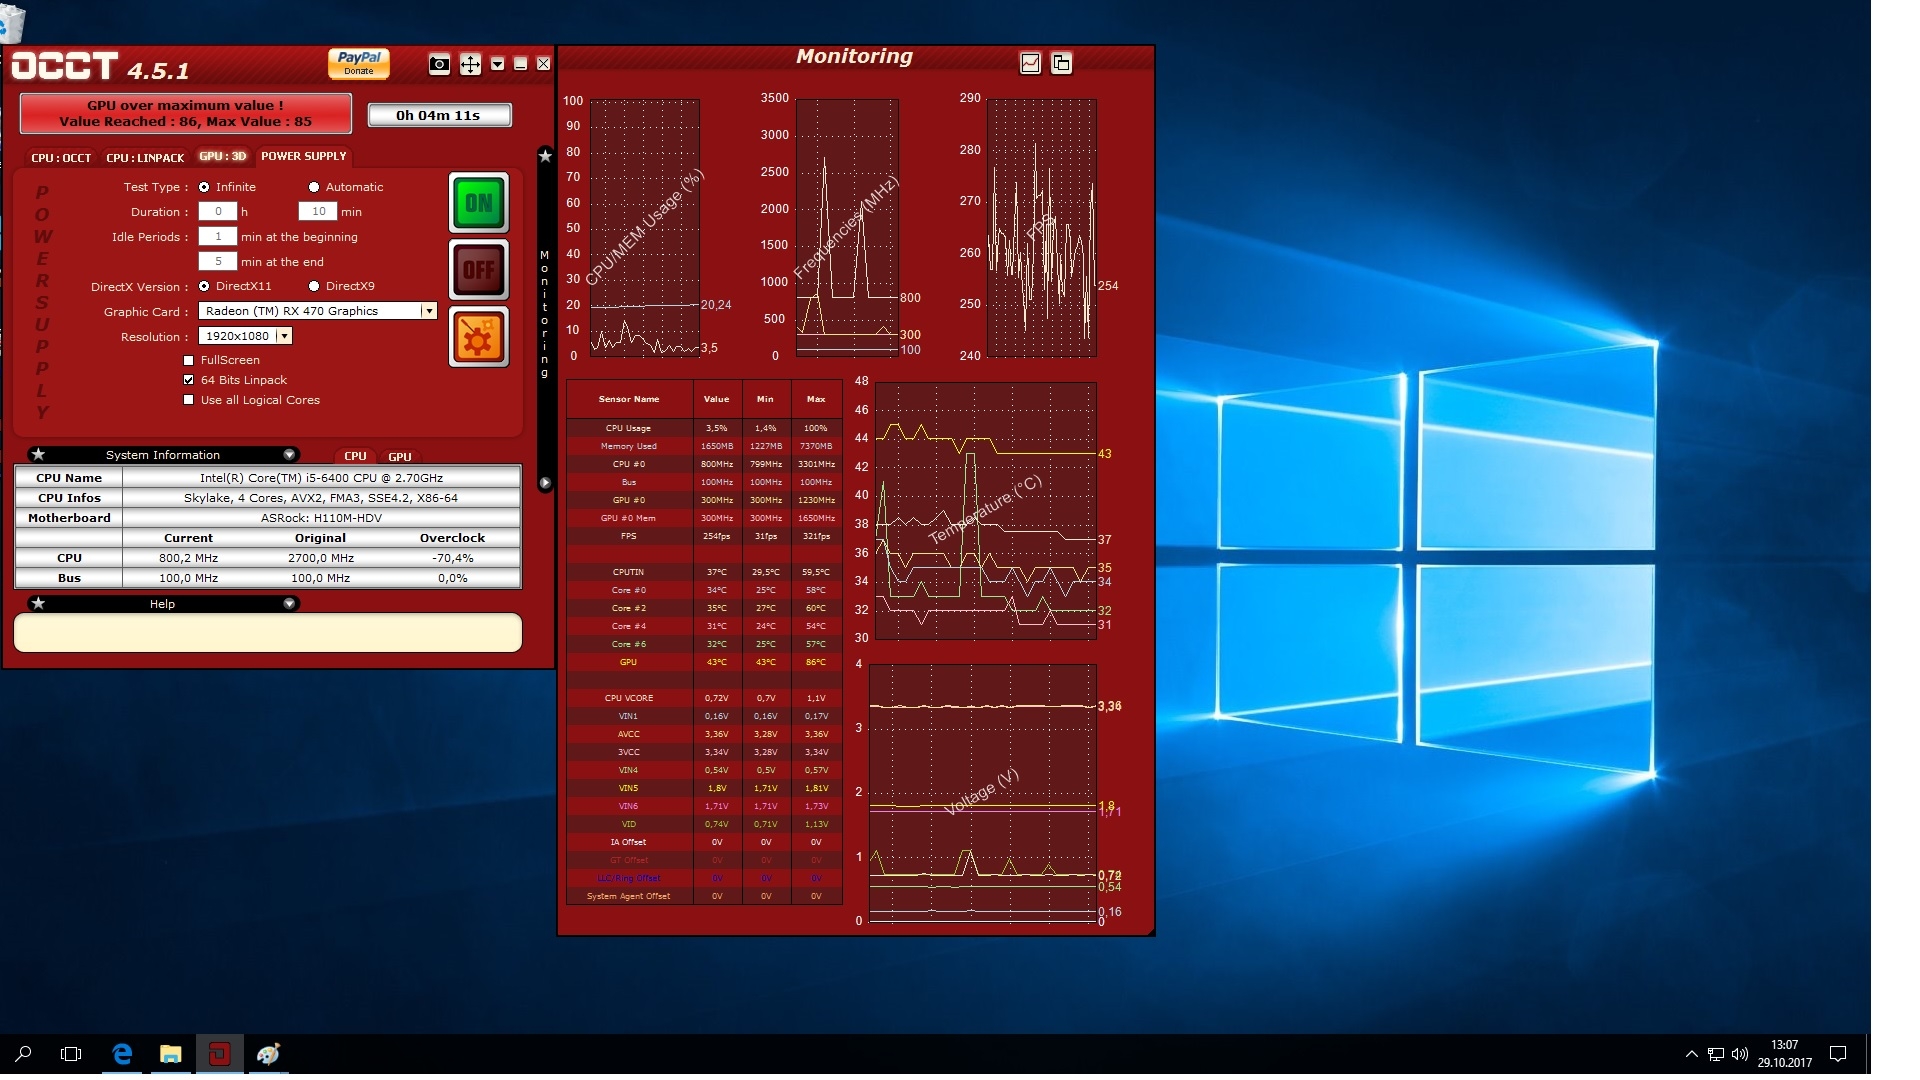Click the AVCC sensor row
Image resolution: width=1920 pixels, height=1080 pixels.
pyautogui.click(x=704, y=734)
